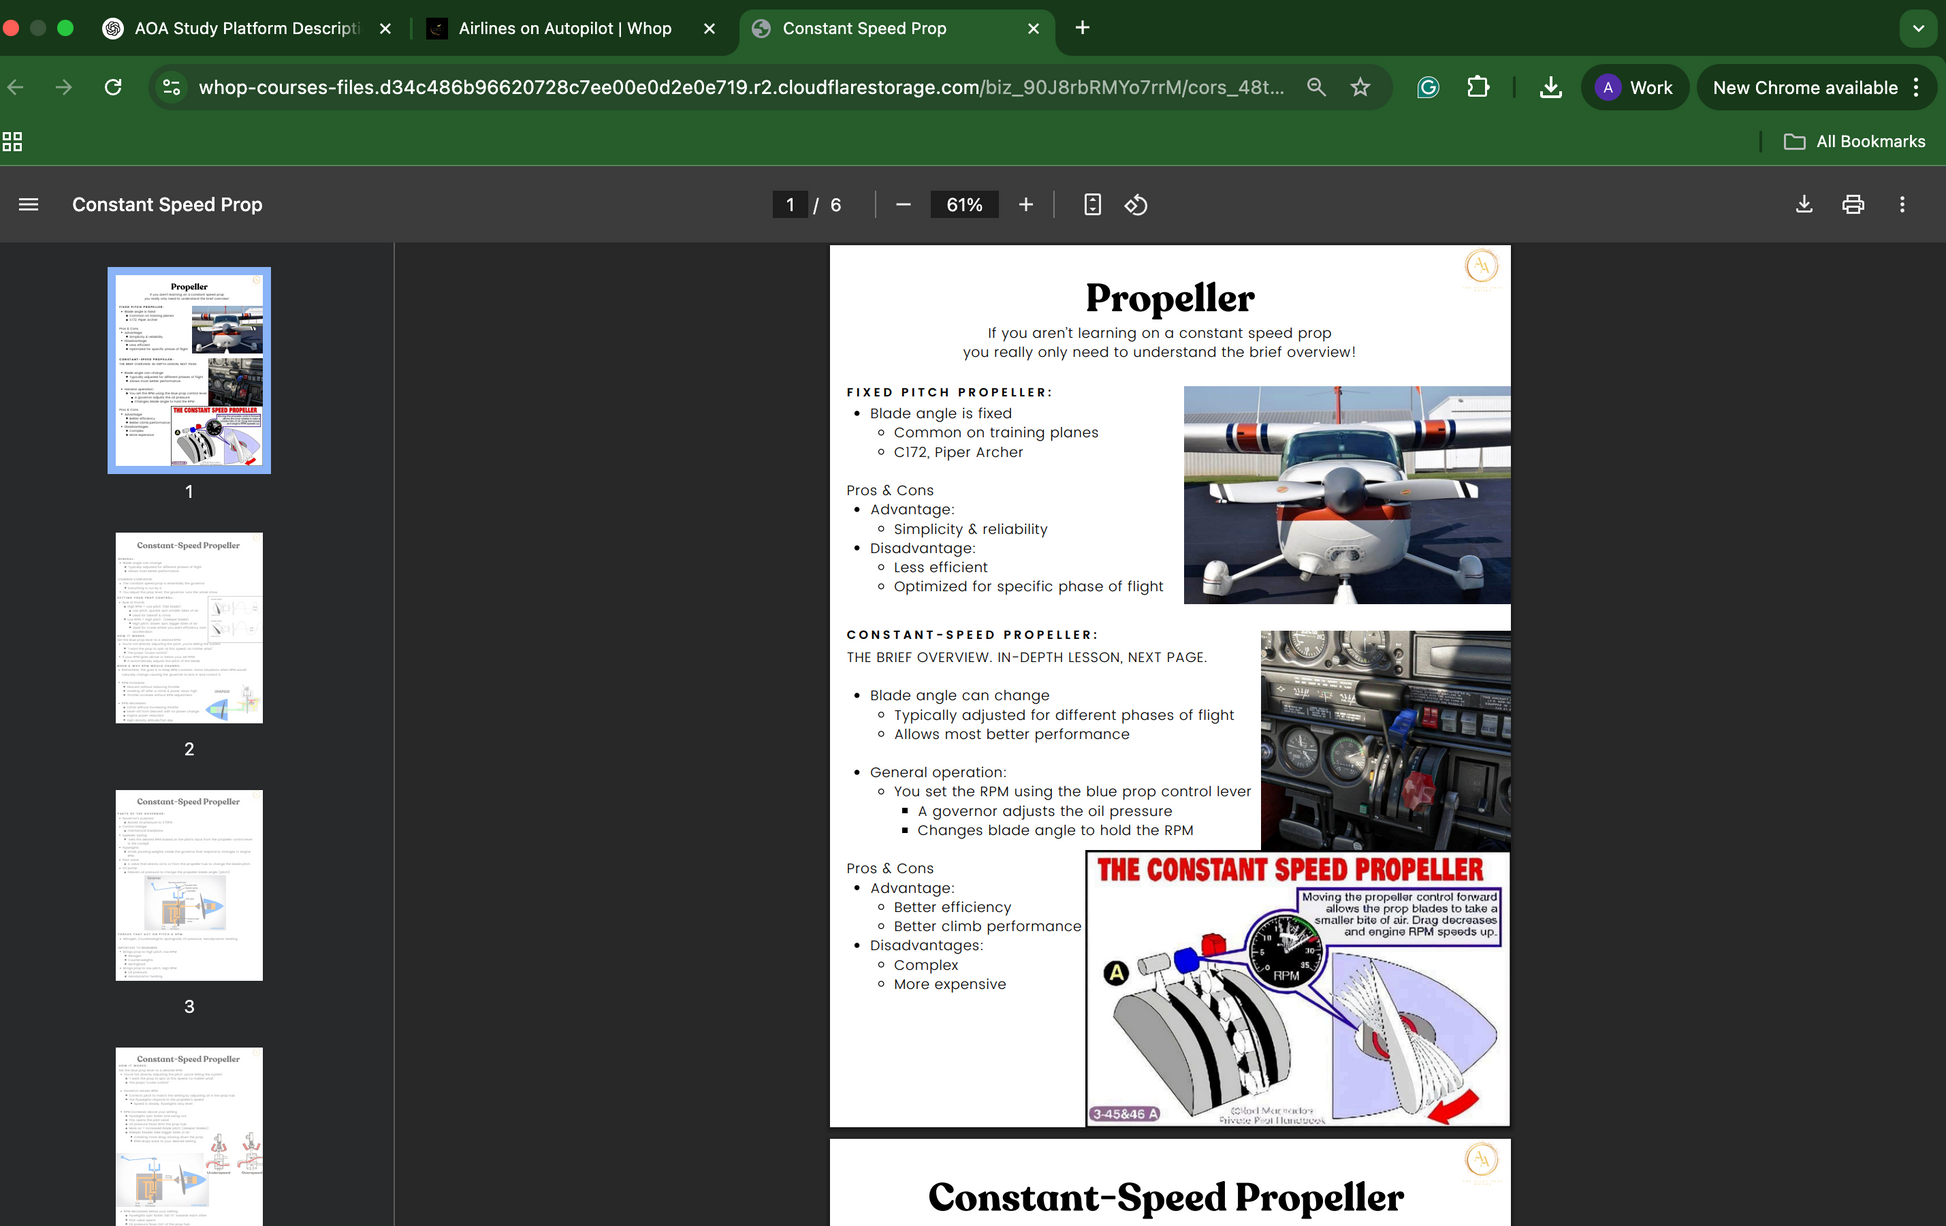Screen dimensions: 1946x1226
Task: Click the cockpit prop lever photo
Action: (x=1385, y=740)
